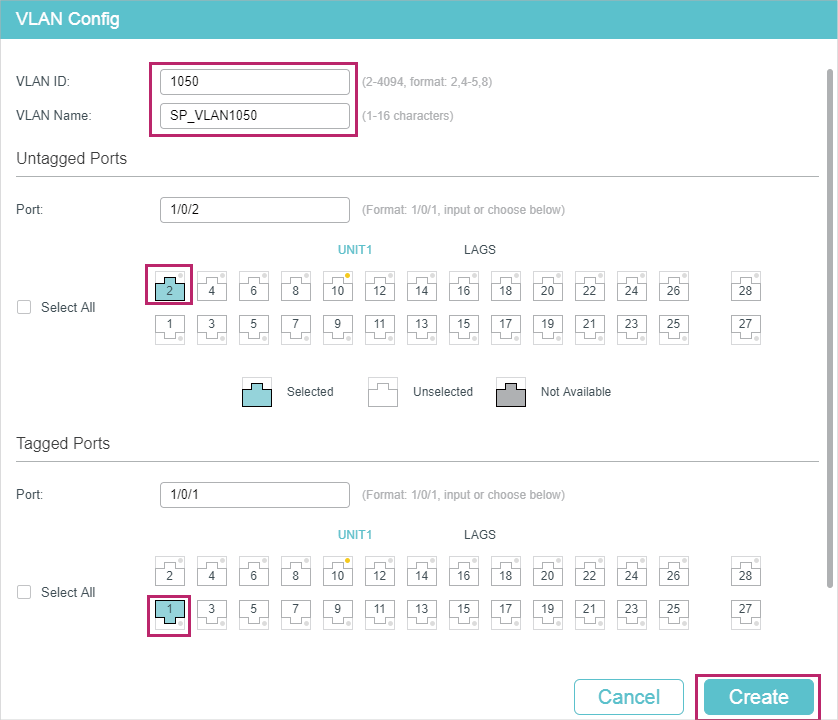The image size is (838, 720).
Task: Focus the VLAN Name field
Action: tap(255, 115)
